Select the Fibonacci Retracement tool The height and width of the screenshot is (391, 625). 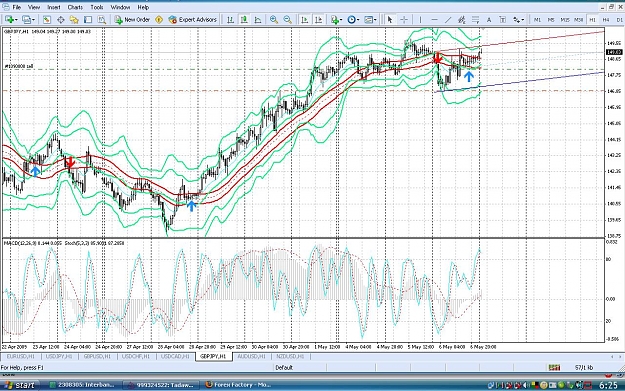point(475,20)
